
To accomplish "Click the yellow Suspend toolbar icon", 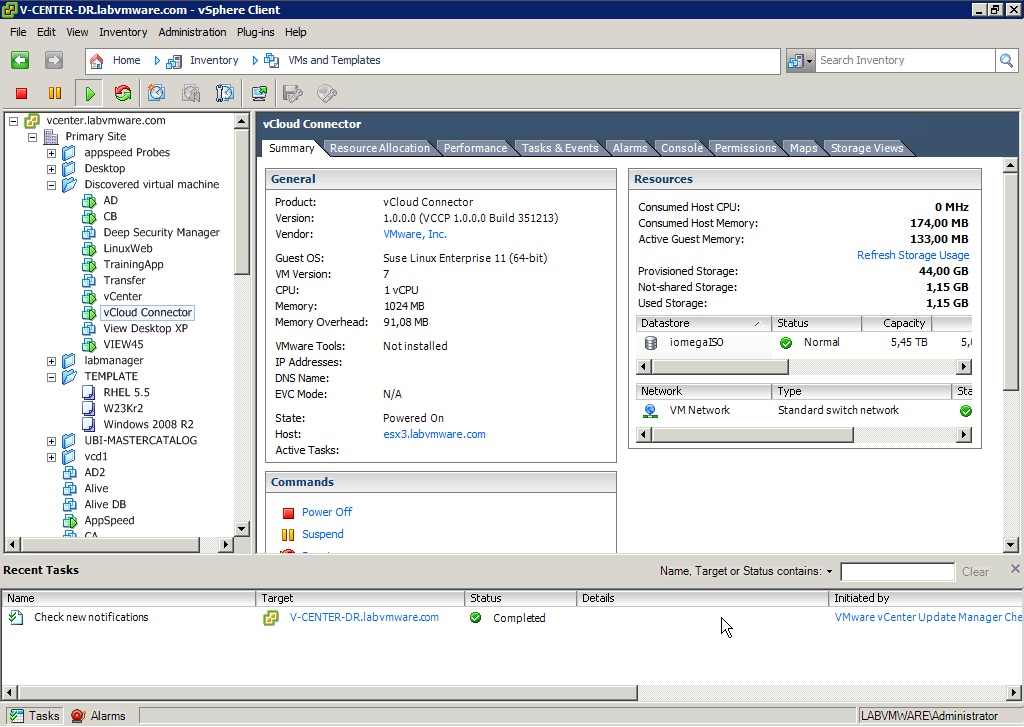I will (55, 93).
